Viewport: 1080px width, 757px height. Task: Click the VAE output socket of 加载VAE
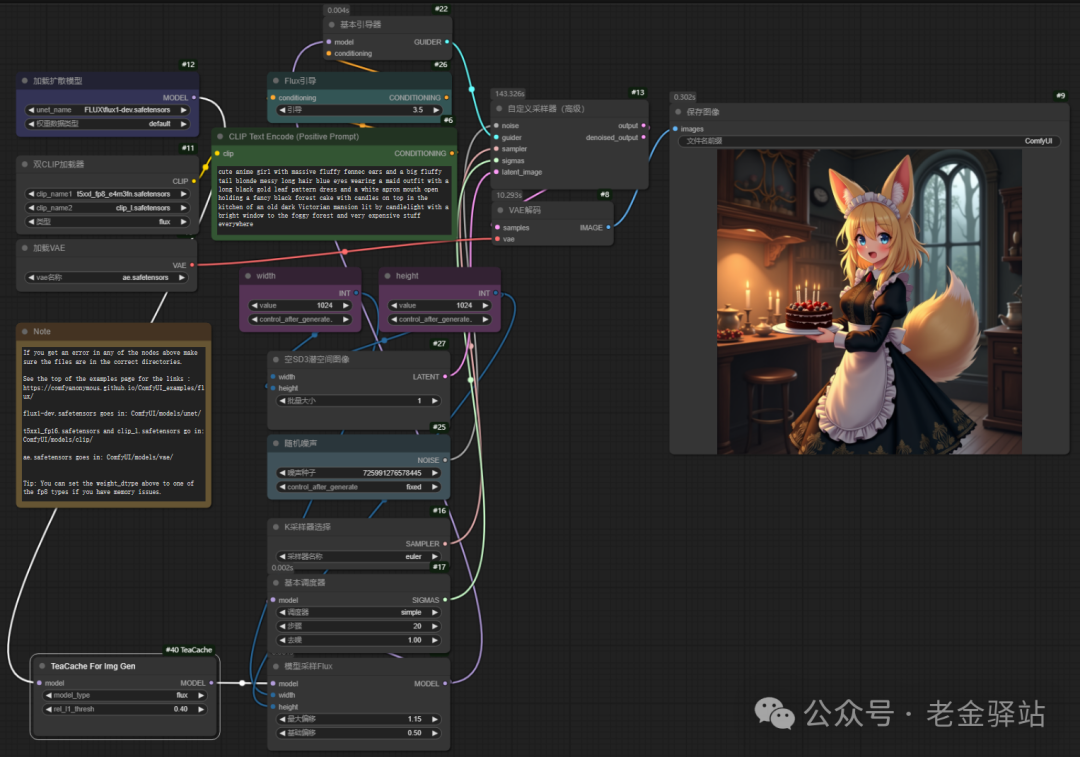click(x=192, y=265)
